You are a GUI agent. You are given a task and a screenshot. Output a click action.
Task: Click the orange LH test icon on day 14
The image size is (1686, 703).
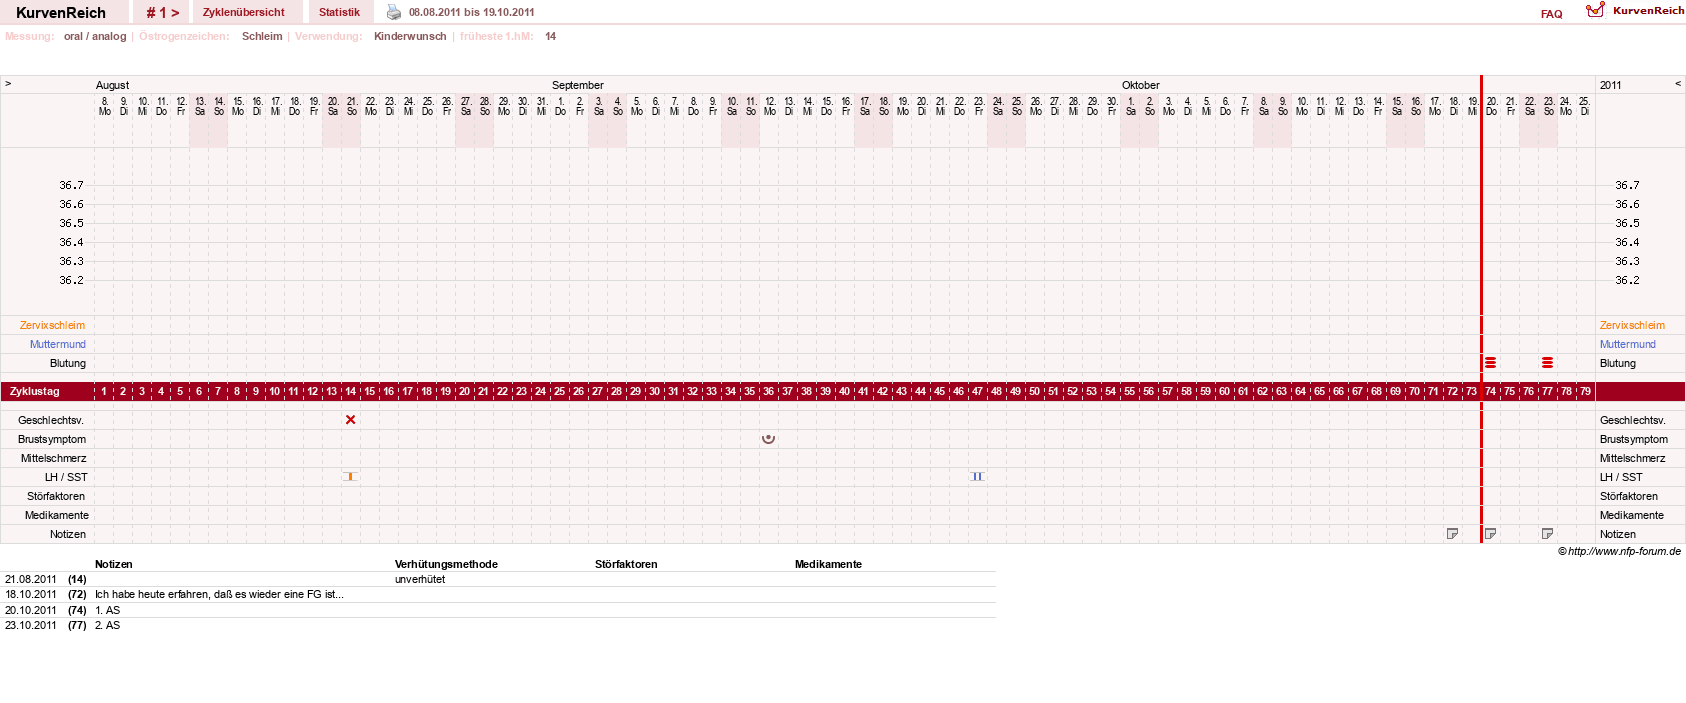coord(350,477)
